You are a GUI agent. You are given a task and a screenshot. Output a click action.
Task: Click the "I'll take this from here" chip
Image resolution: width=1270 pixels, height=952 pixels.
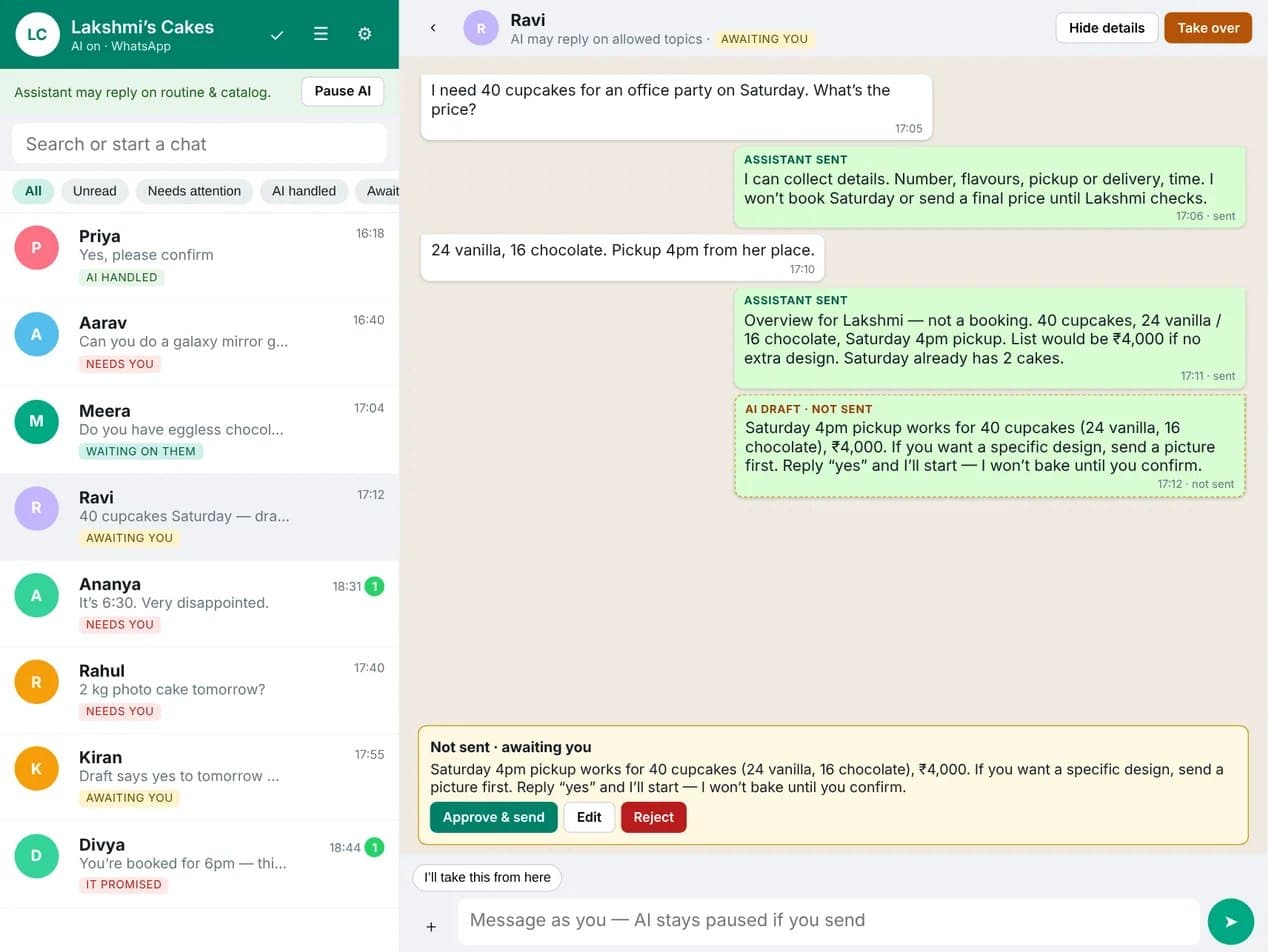487,877
